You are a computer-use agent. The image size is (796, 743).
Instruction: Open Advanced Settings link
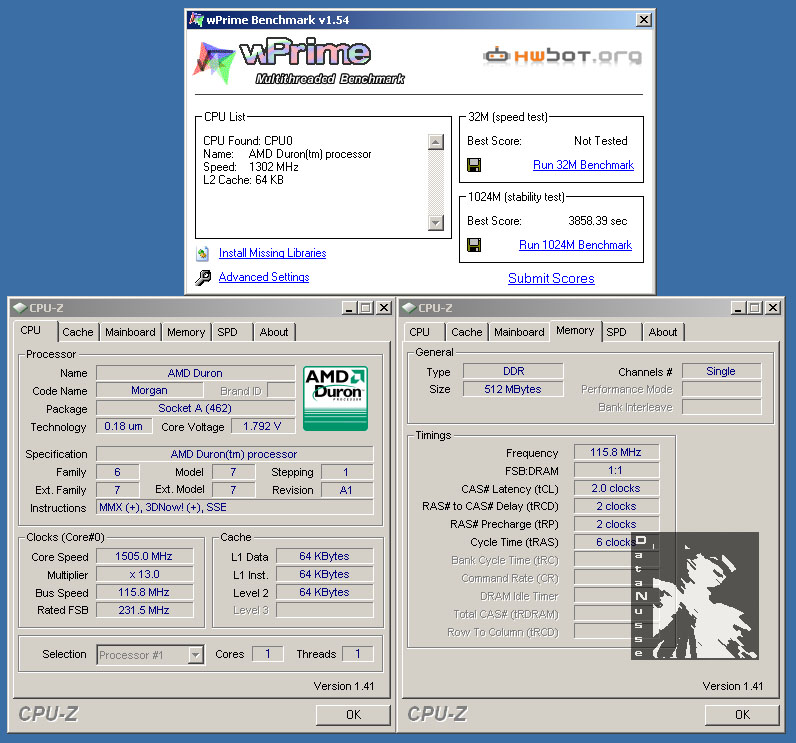[x=264, y=277]
